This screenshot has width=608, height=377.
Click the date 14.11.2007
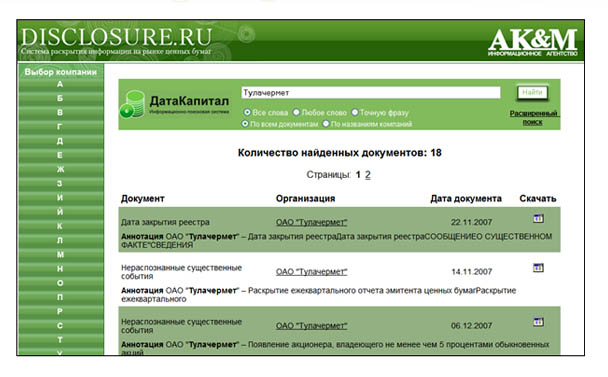[471, 272]
